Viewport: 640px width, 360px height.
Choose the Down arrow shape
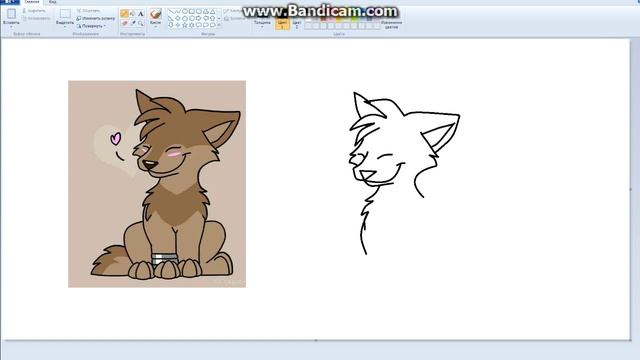pyautogui.click(x=171, y=25)
